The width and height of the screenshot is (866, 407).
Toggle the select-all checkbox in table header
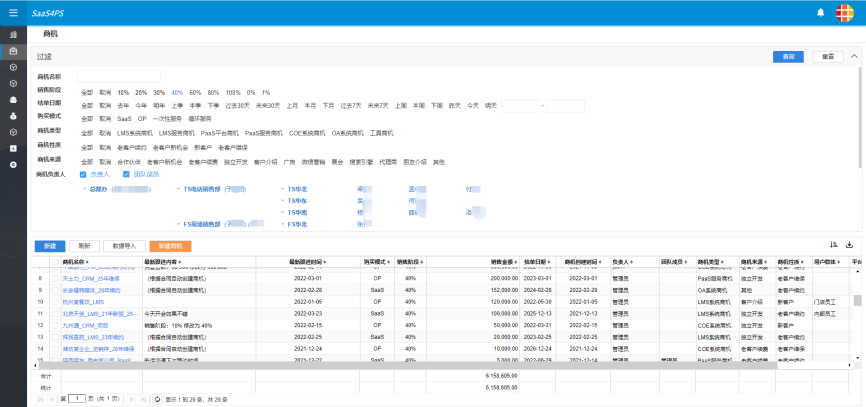coord(55,262)
